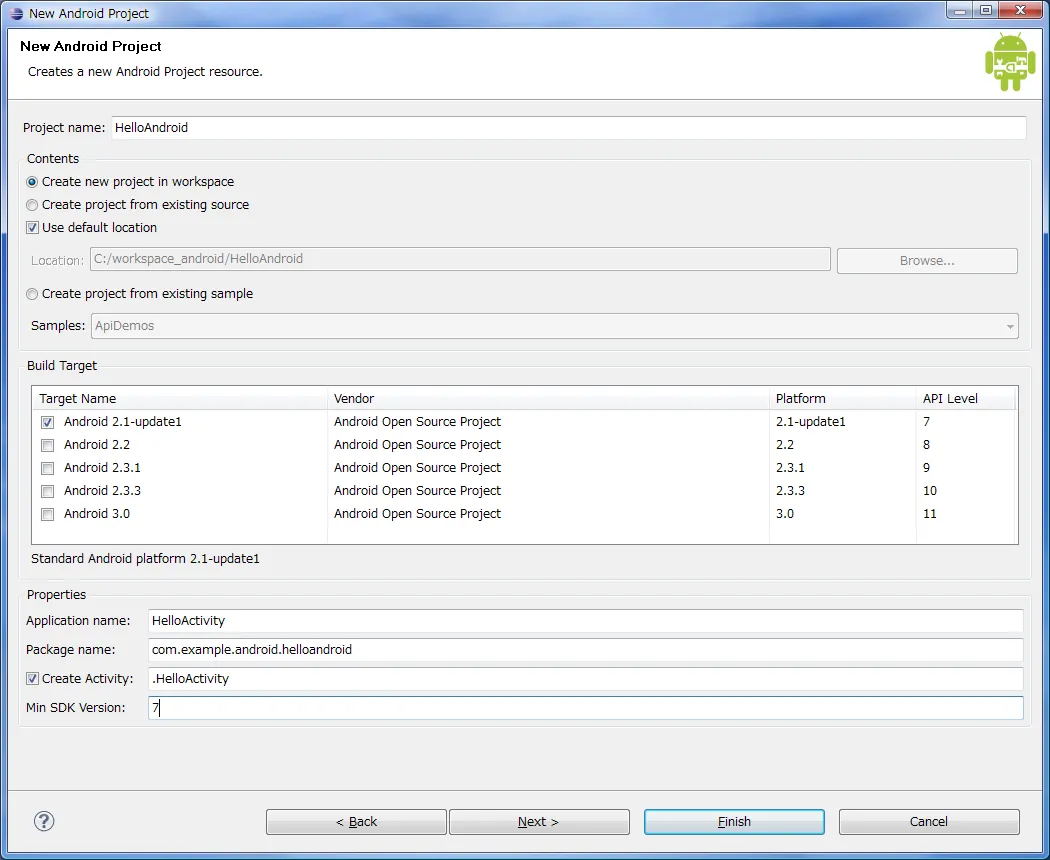This screenshot has width=1050, height=860.
Task: Click the 'Android 2.2' target name text
Action: [x=97, y=445]
